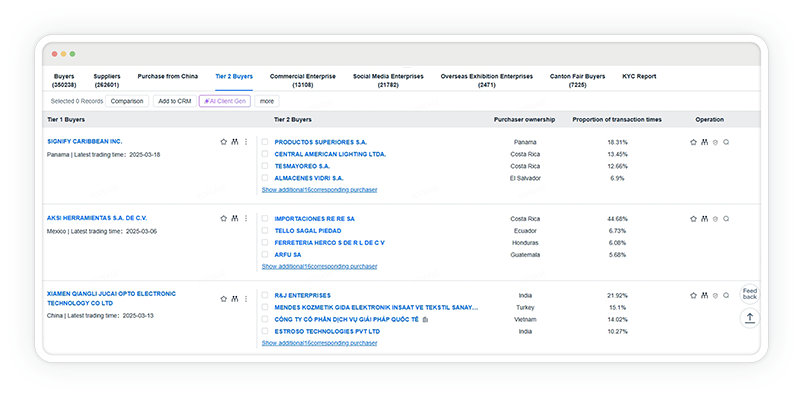804x398 pixels.
Task: Click binoculars icon beside AKSI HERRAMIENTAS
Action: (x=235, y=218)
